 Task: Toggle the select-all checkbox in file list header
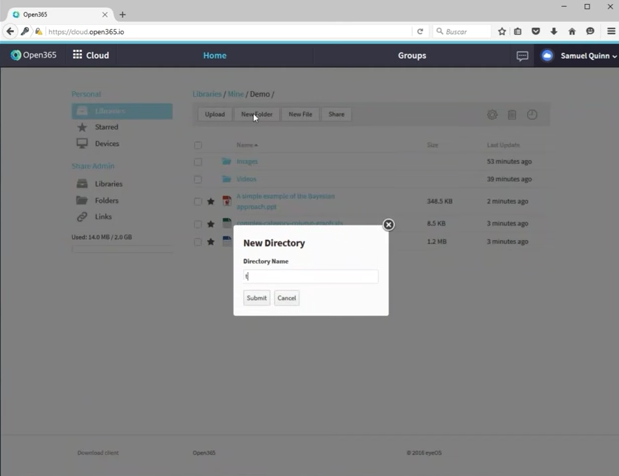click(x=198, y=146)
